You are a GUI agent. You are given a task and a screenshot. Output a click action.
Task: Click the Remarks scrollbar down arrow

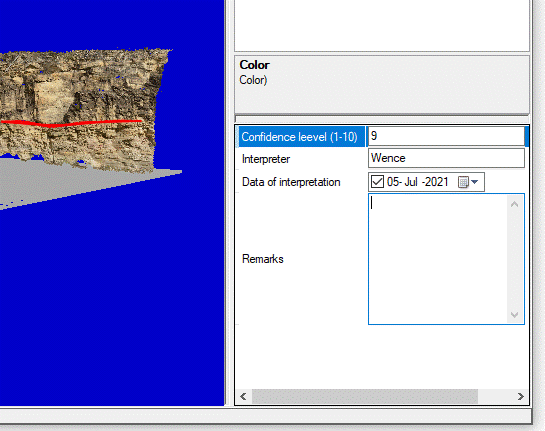coord(515,315)
